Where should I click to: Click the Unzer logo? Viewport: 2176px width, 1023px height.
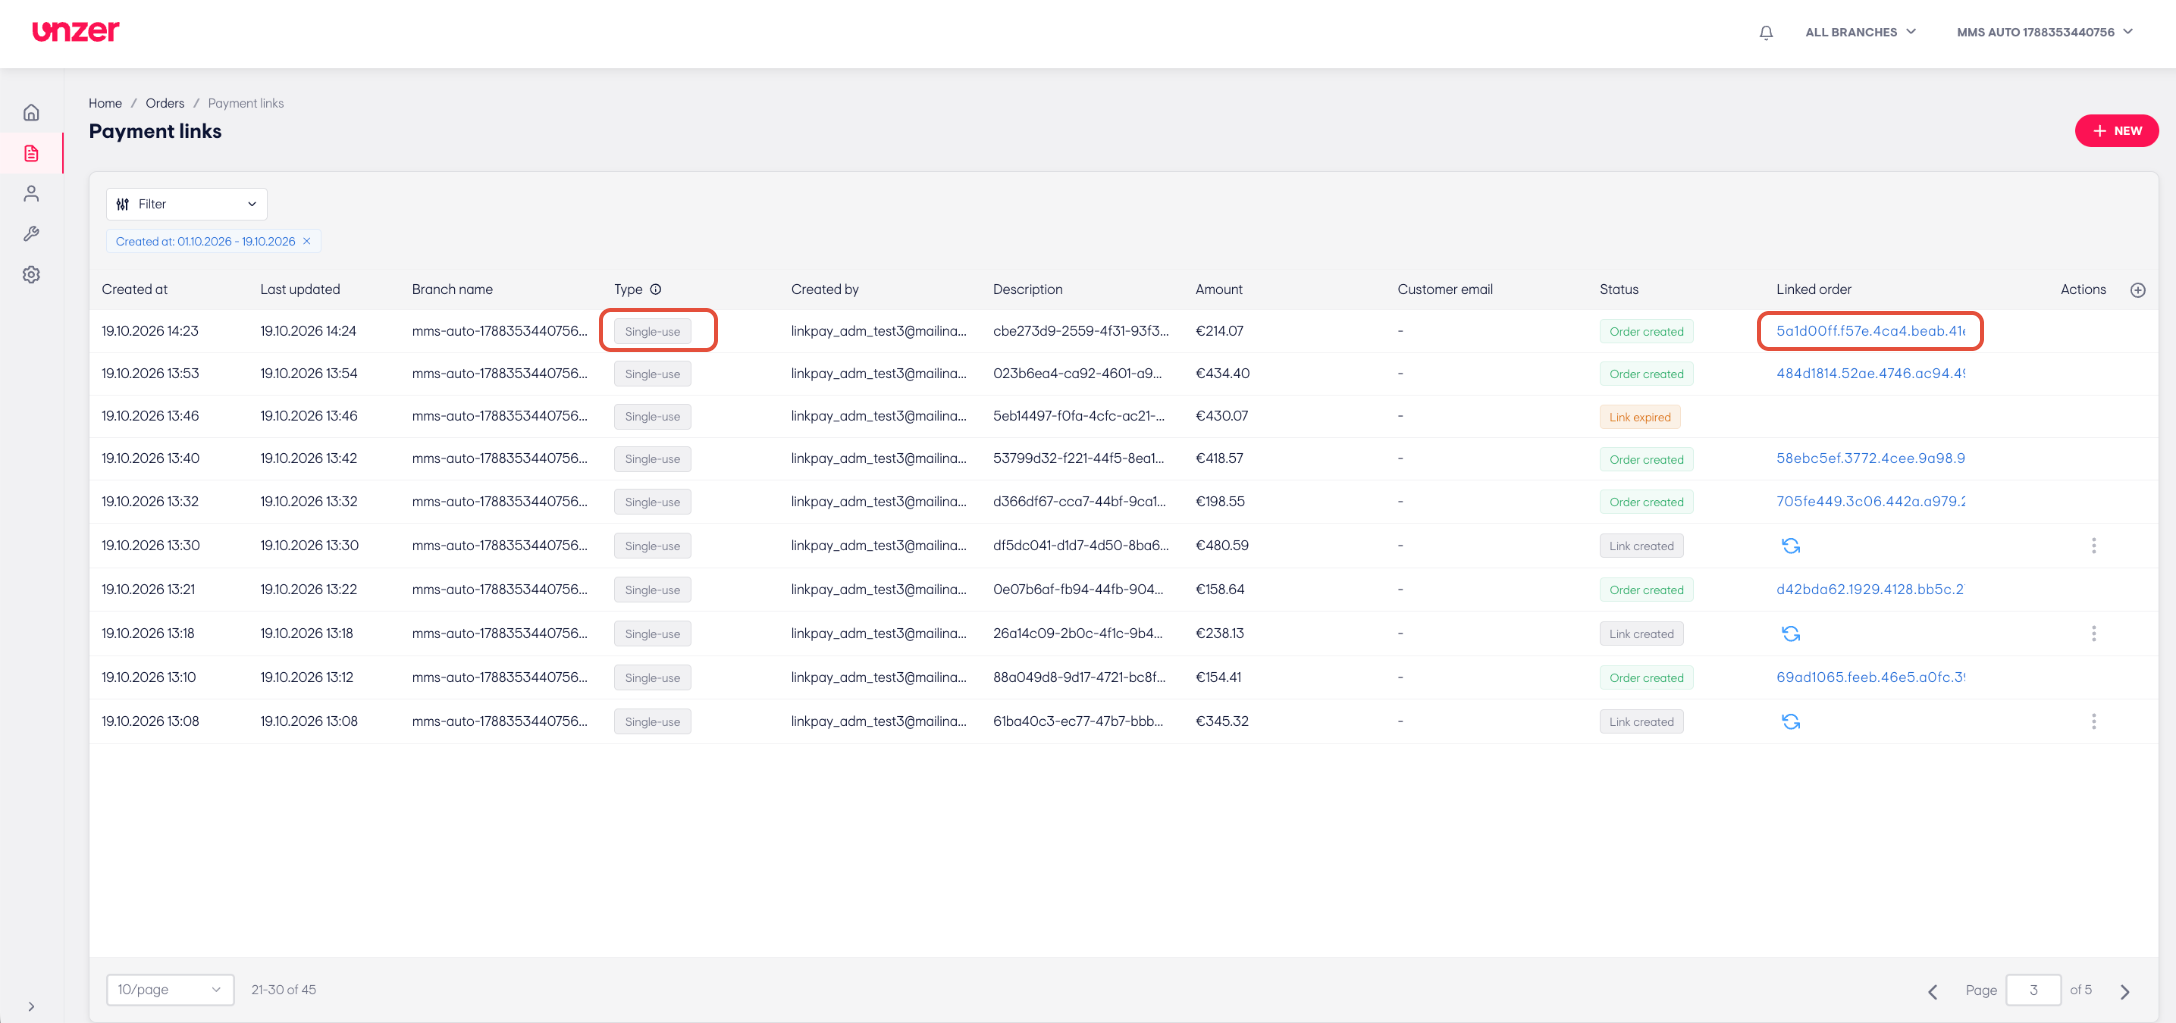click(x=76, y=31)
